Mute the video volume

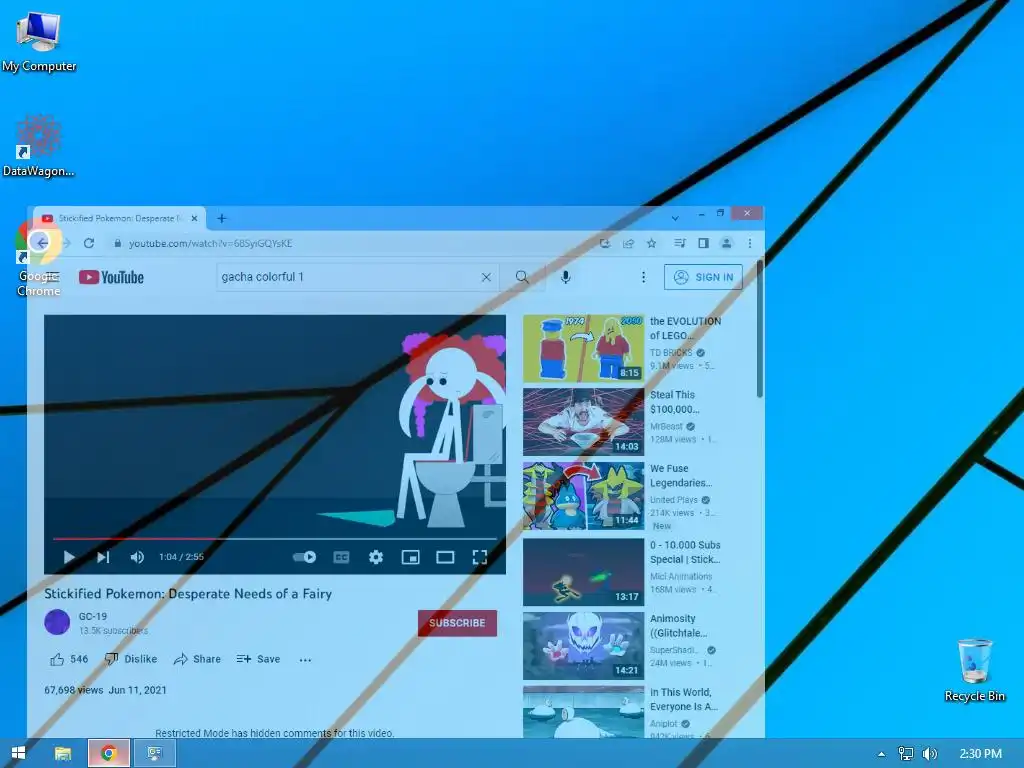(x=136, y=557)
